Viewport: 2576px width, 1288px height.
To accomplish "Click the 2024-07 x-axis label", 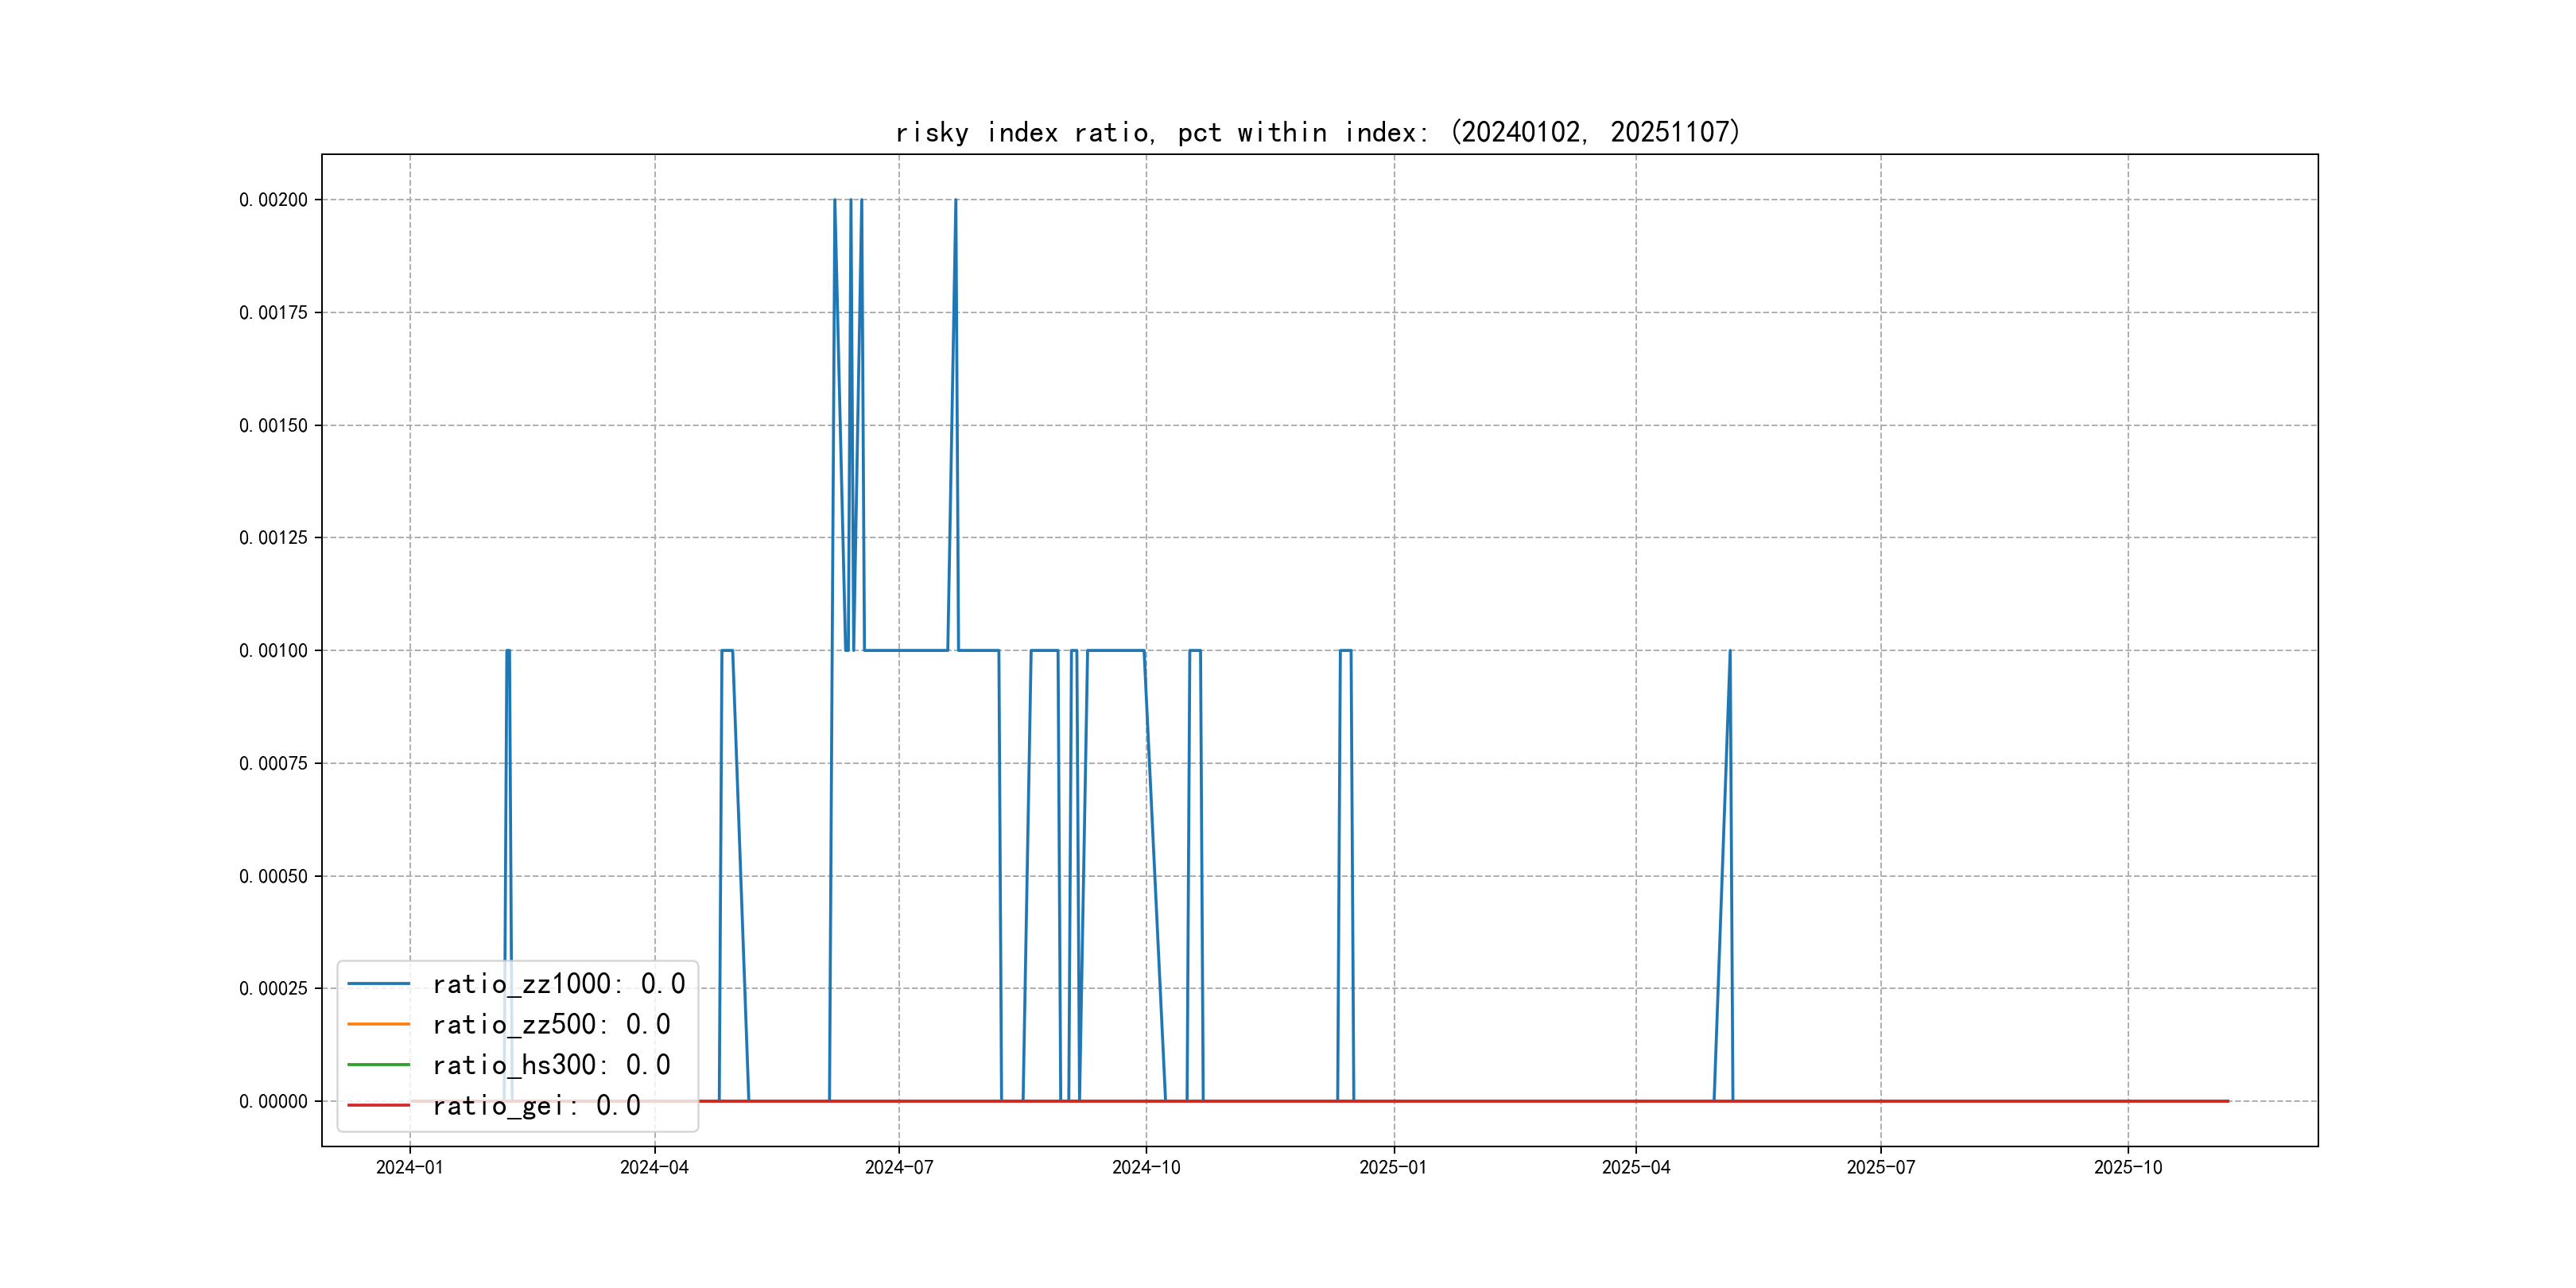I will (898, 1168).
